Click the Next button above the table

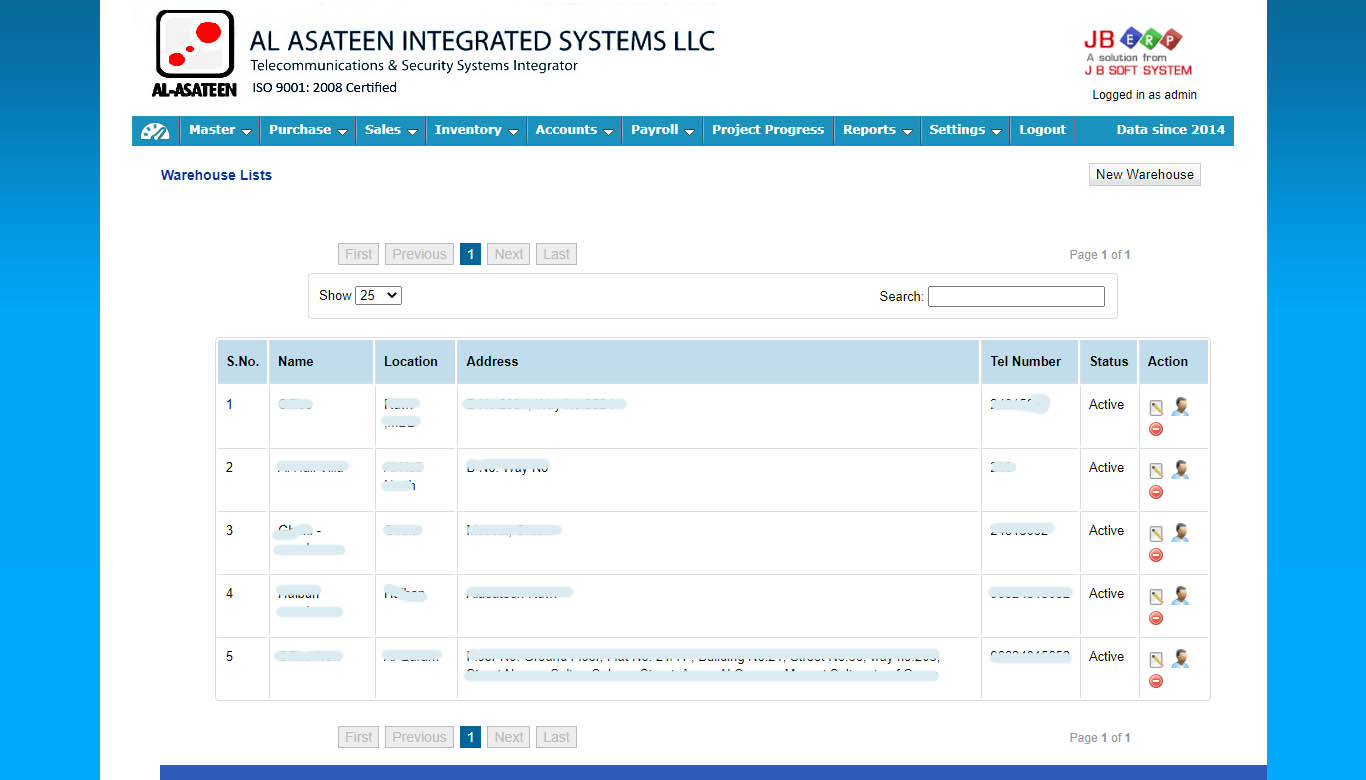(509, 254)
